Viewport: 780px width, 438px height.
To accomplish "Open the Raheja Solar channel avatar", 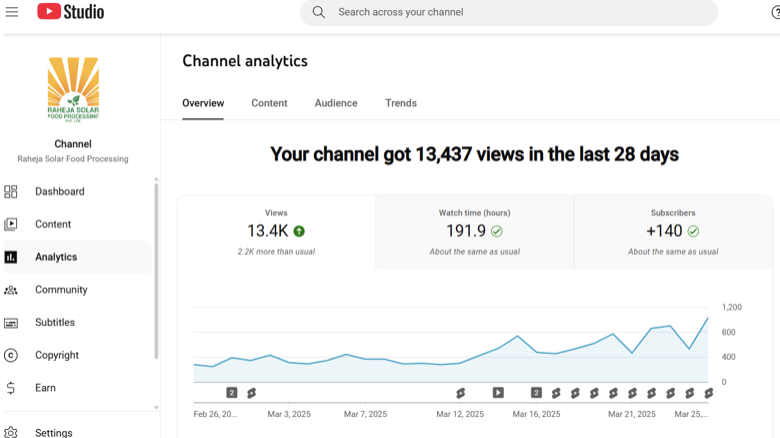I will [x=73, y=89].
